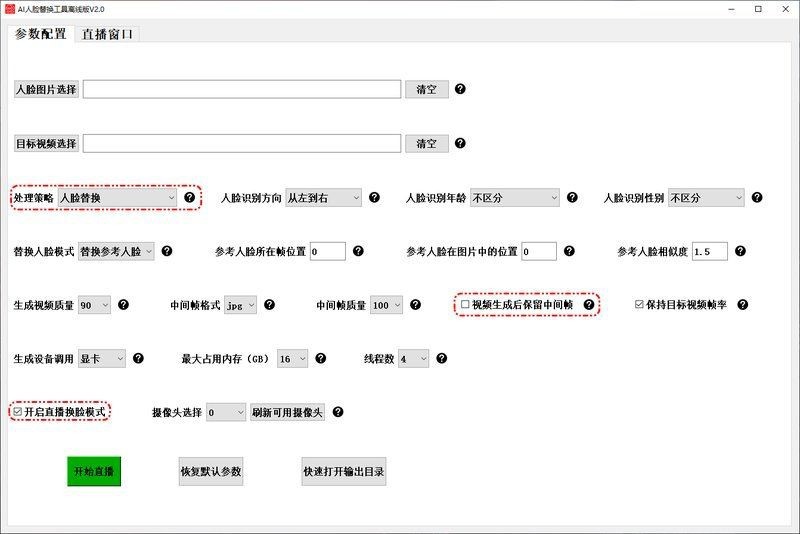Open 线程数 dropdown showing 4

414,359
